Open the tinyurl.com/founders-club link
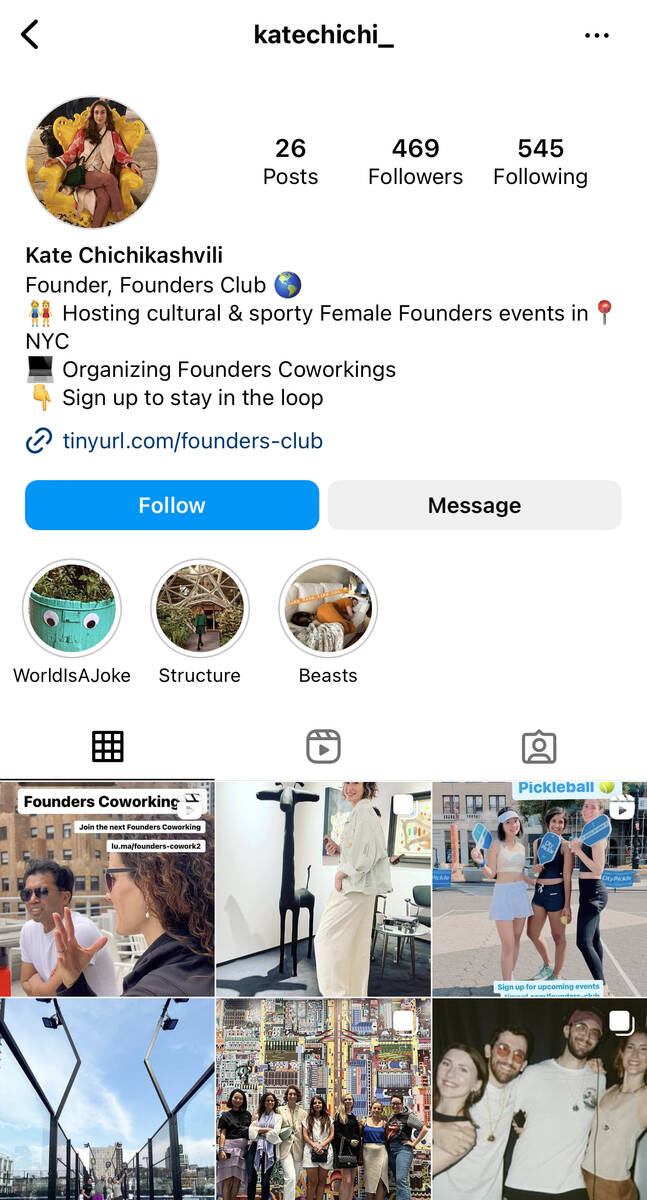 point(192,441)
